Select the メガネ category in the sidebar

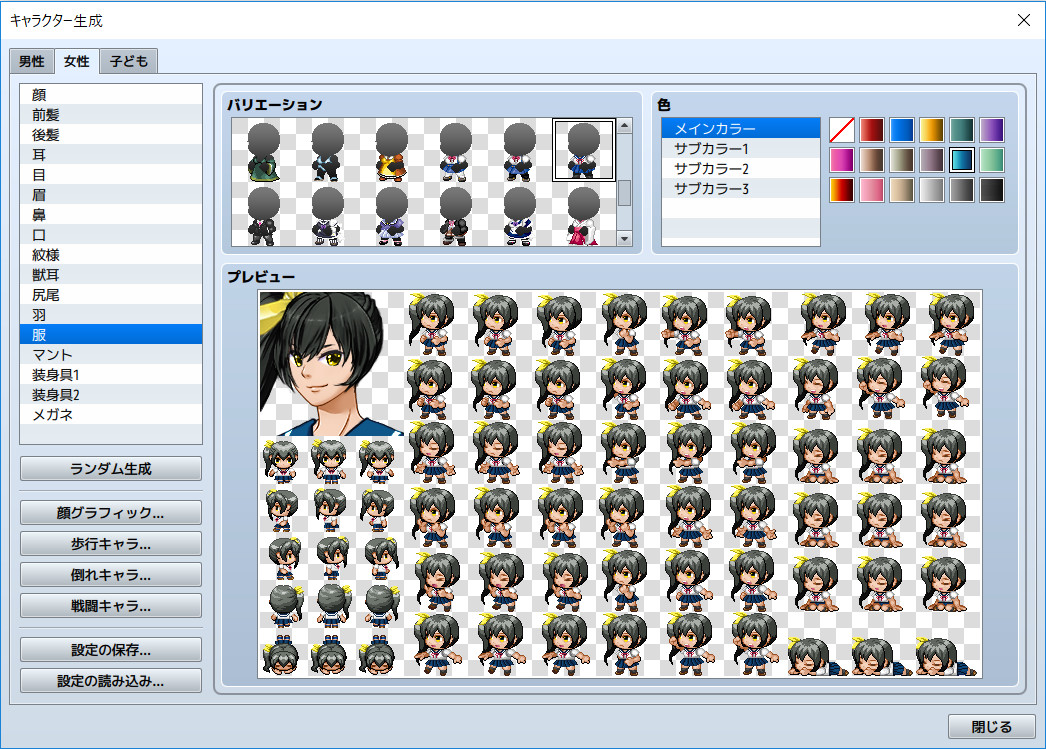110,414
